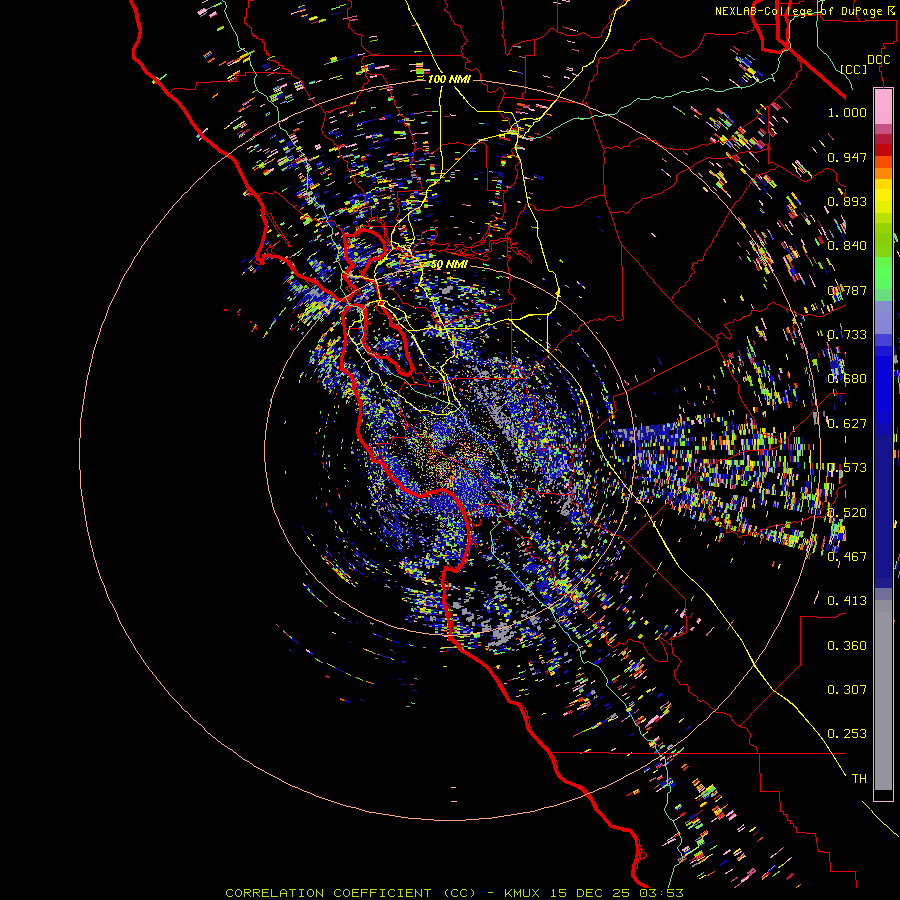The image size is (900, 900).
Task: Click the 0.733 scale value
Action: 847,335
